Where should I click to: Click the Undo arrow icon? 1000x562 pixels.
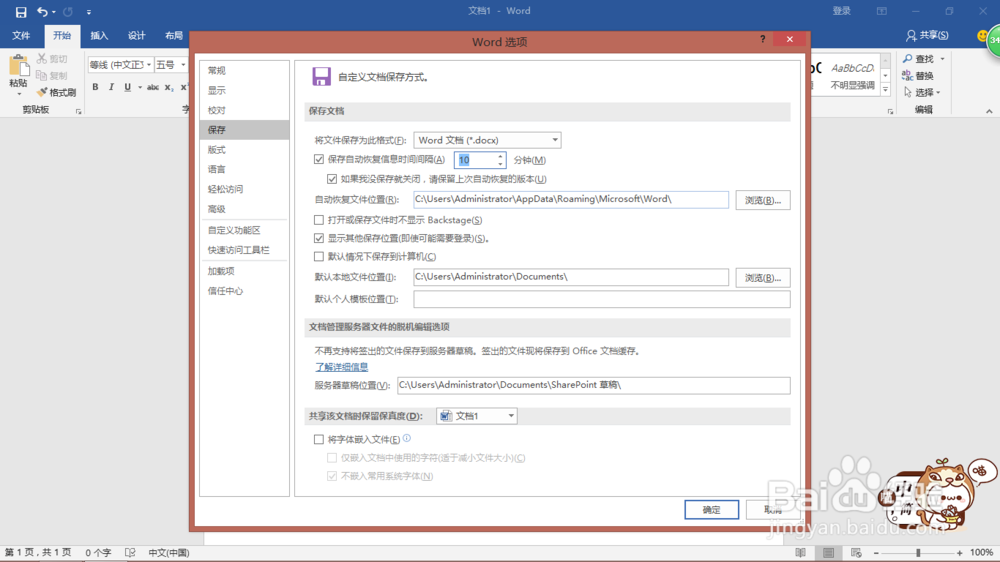[42, 11]
